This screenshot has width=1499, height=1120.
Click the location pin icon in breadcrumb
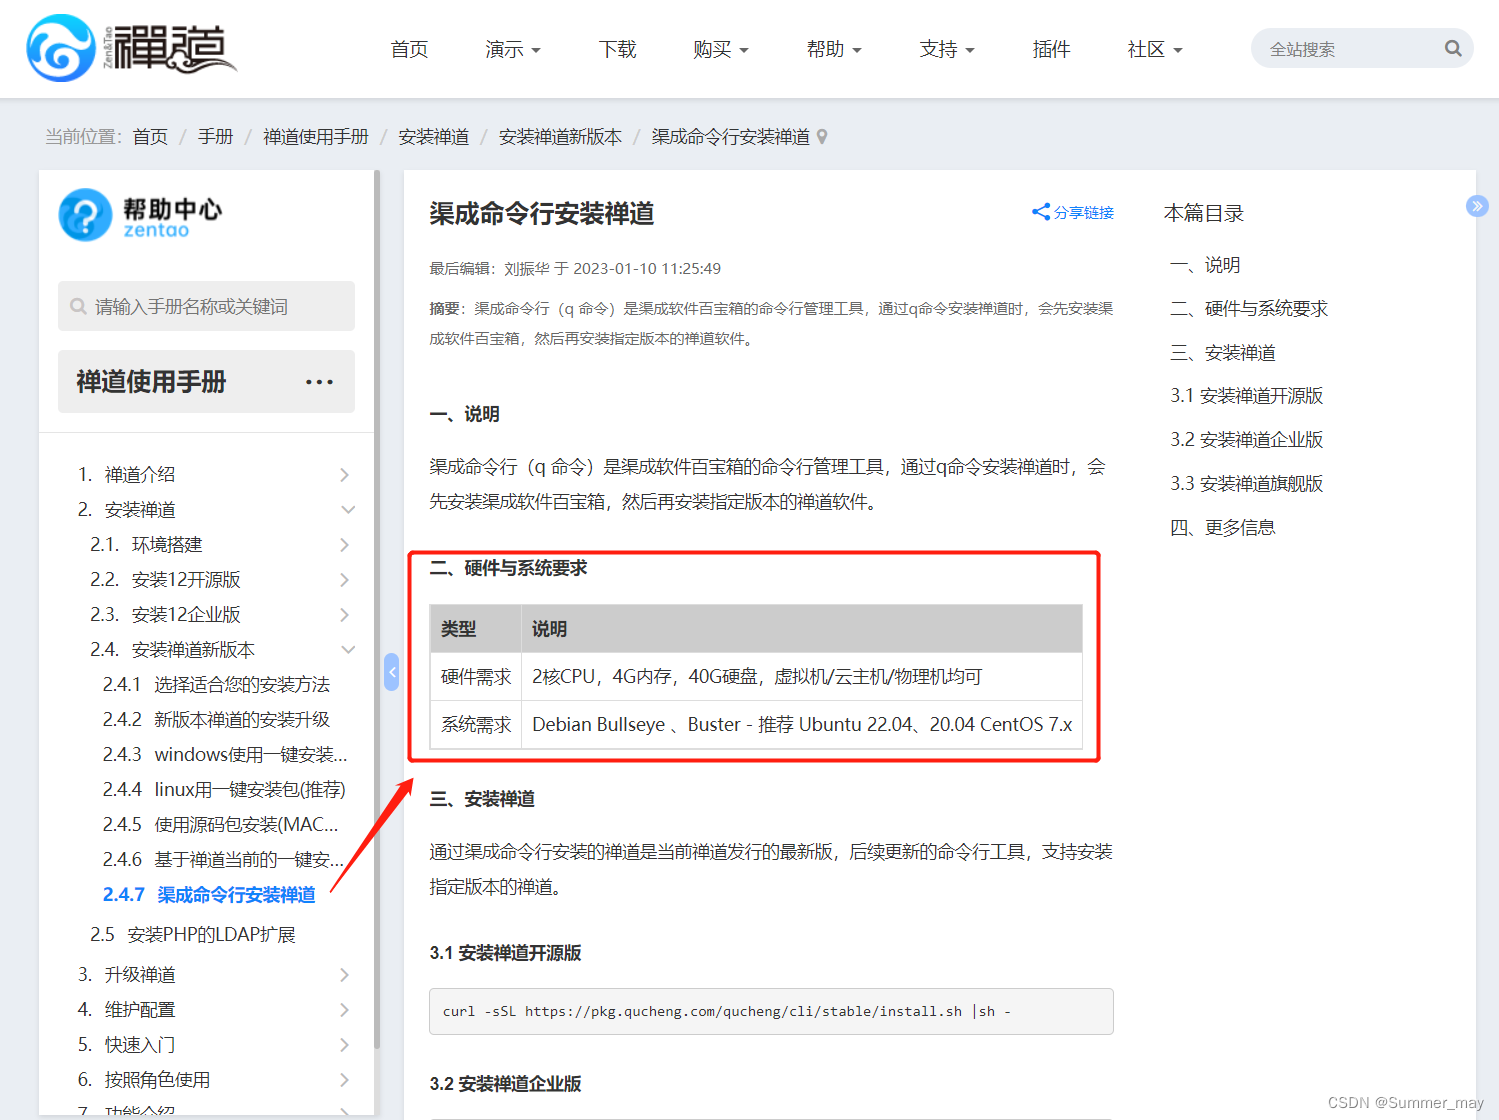point(822,137)
